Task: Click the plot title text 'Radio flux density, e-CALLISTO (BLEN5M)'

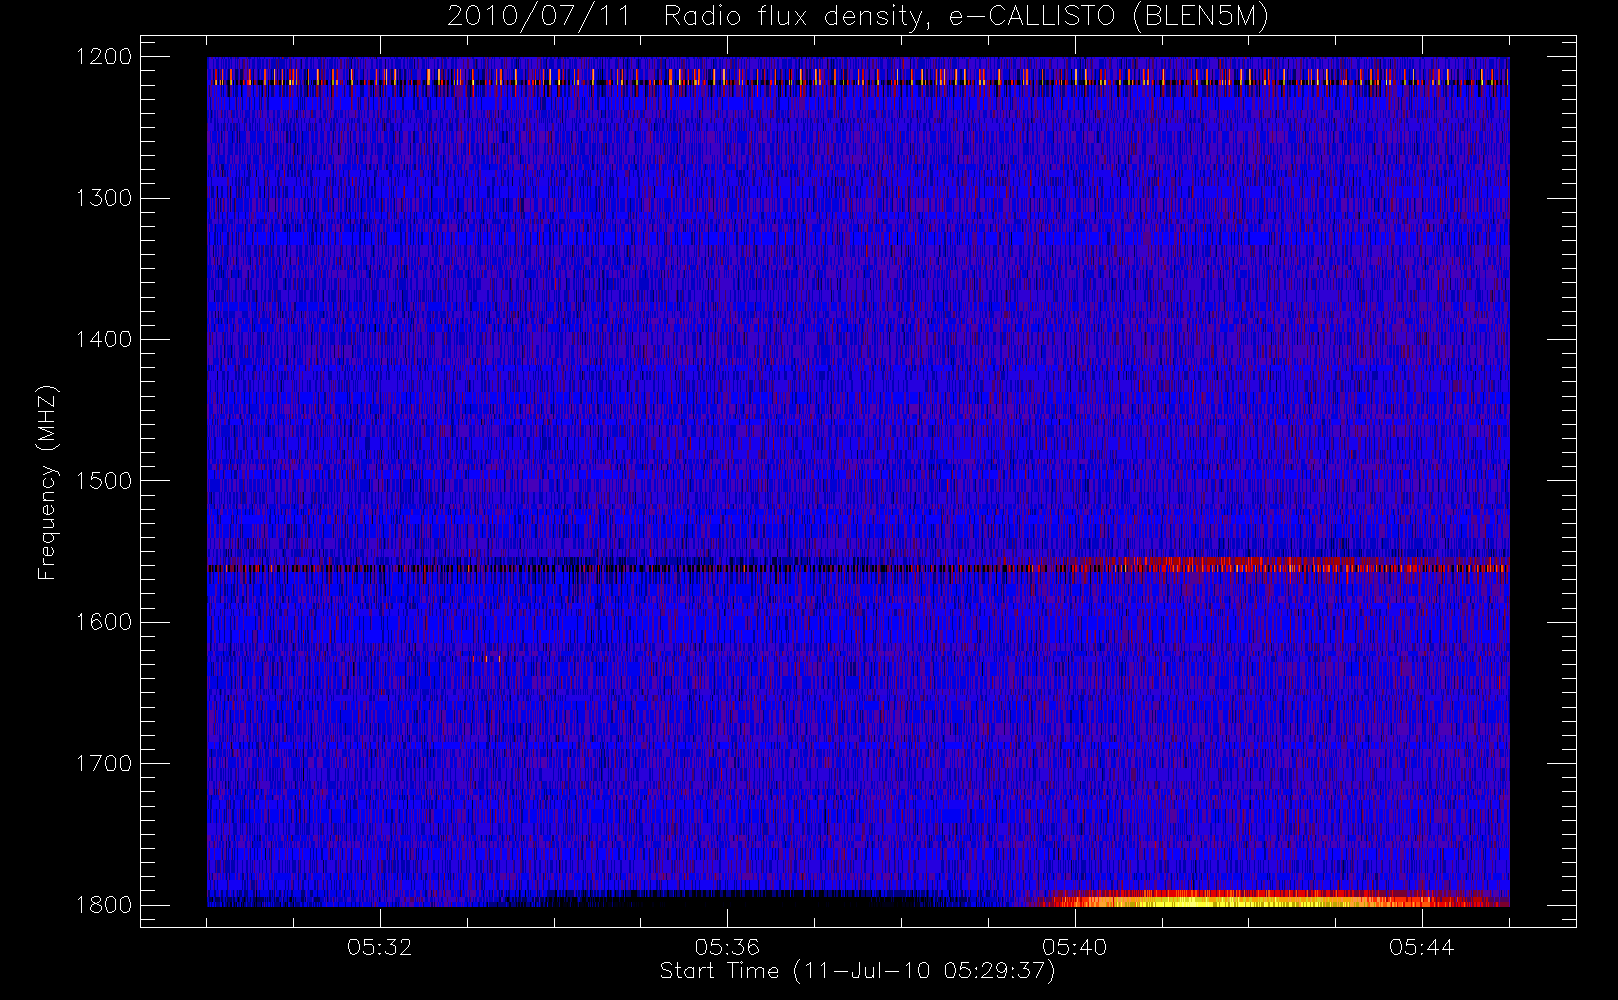Action: point(966,17)
